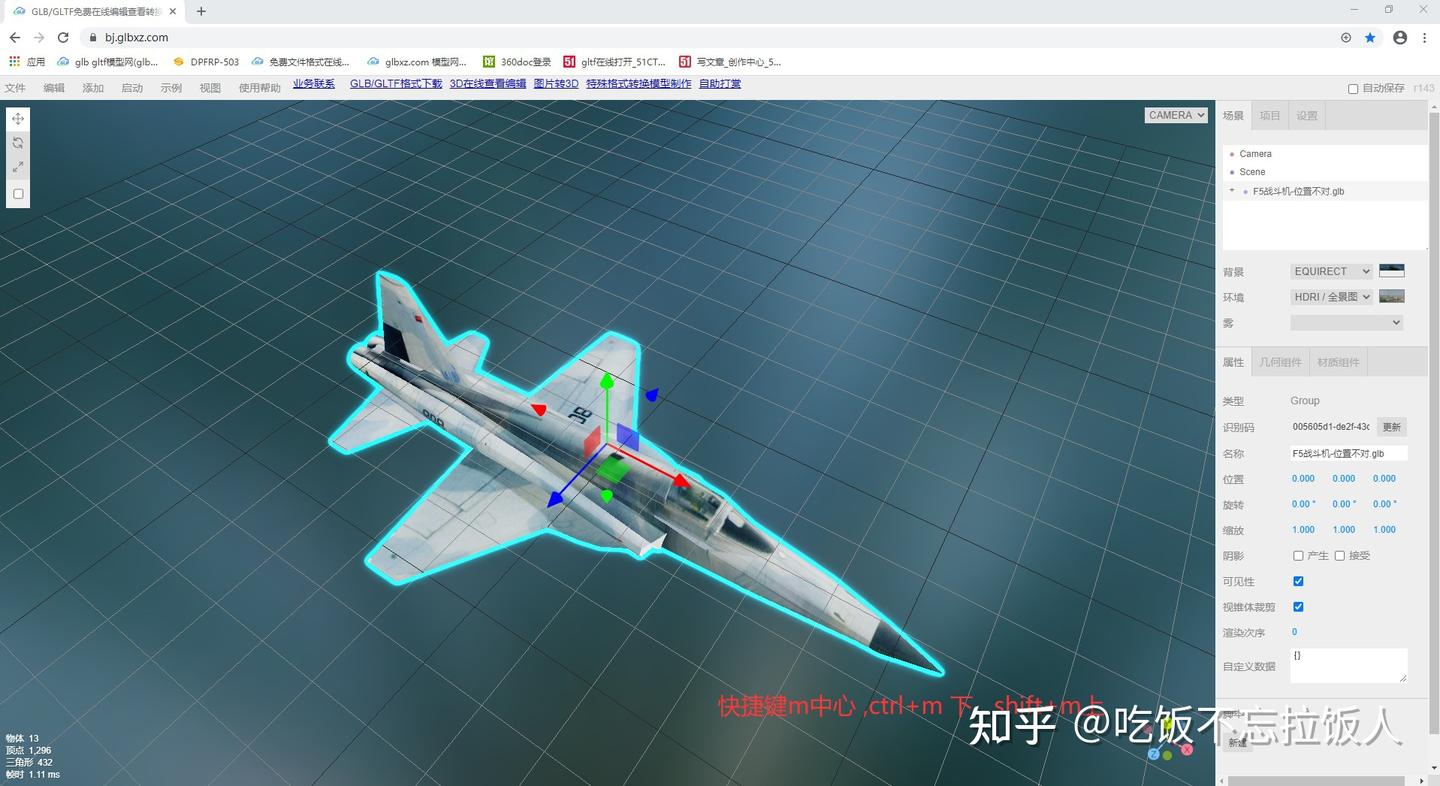Open the 文件 (File) menu

click(x=15, y=88)
